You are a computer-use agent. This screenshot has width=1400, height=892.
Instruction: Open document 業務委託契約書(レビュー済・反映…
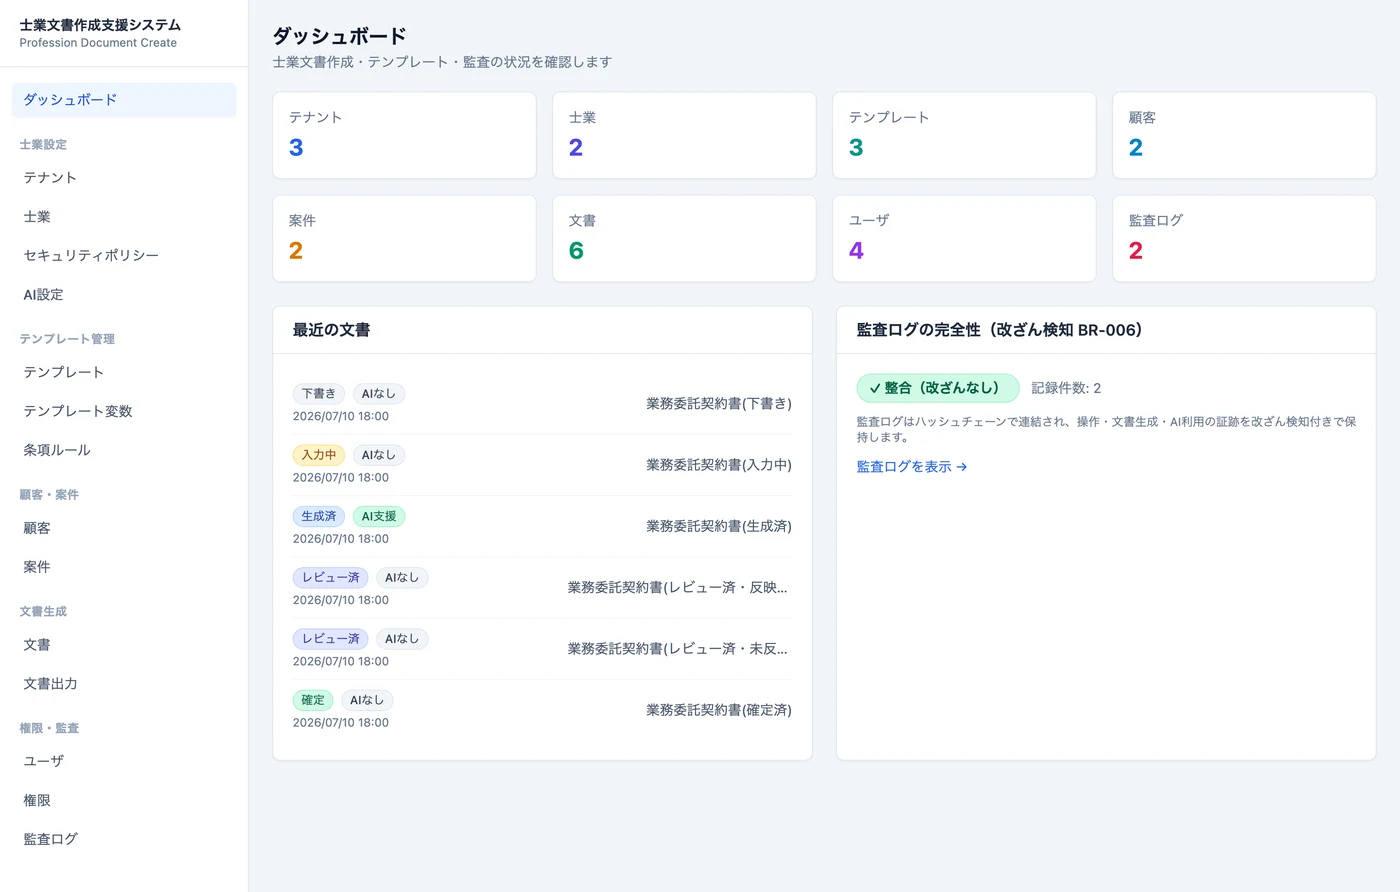[x=678, y=588]
